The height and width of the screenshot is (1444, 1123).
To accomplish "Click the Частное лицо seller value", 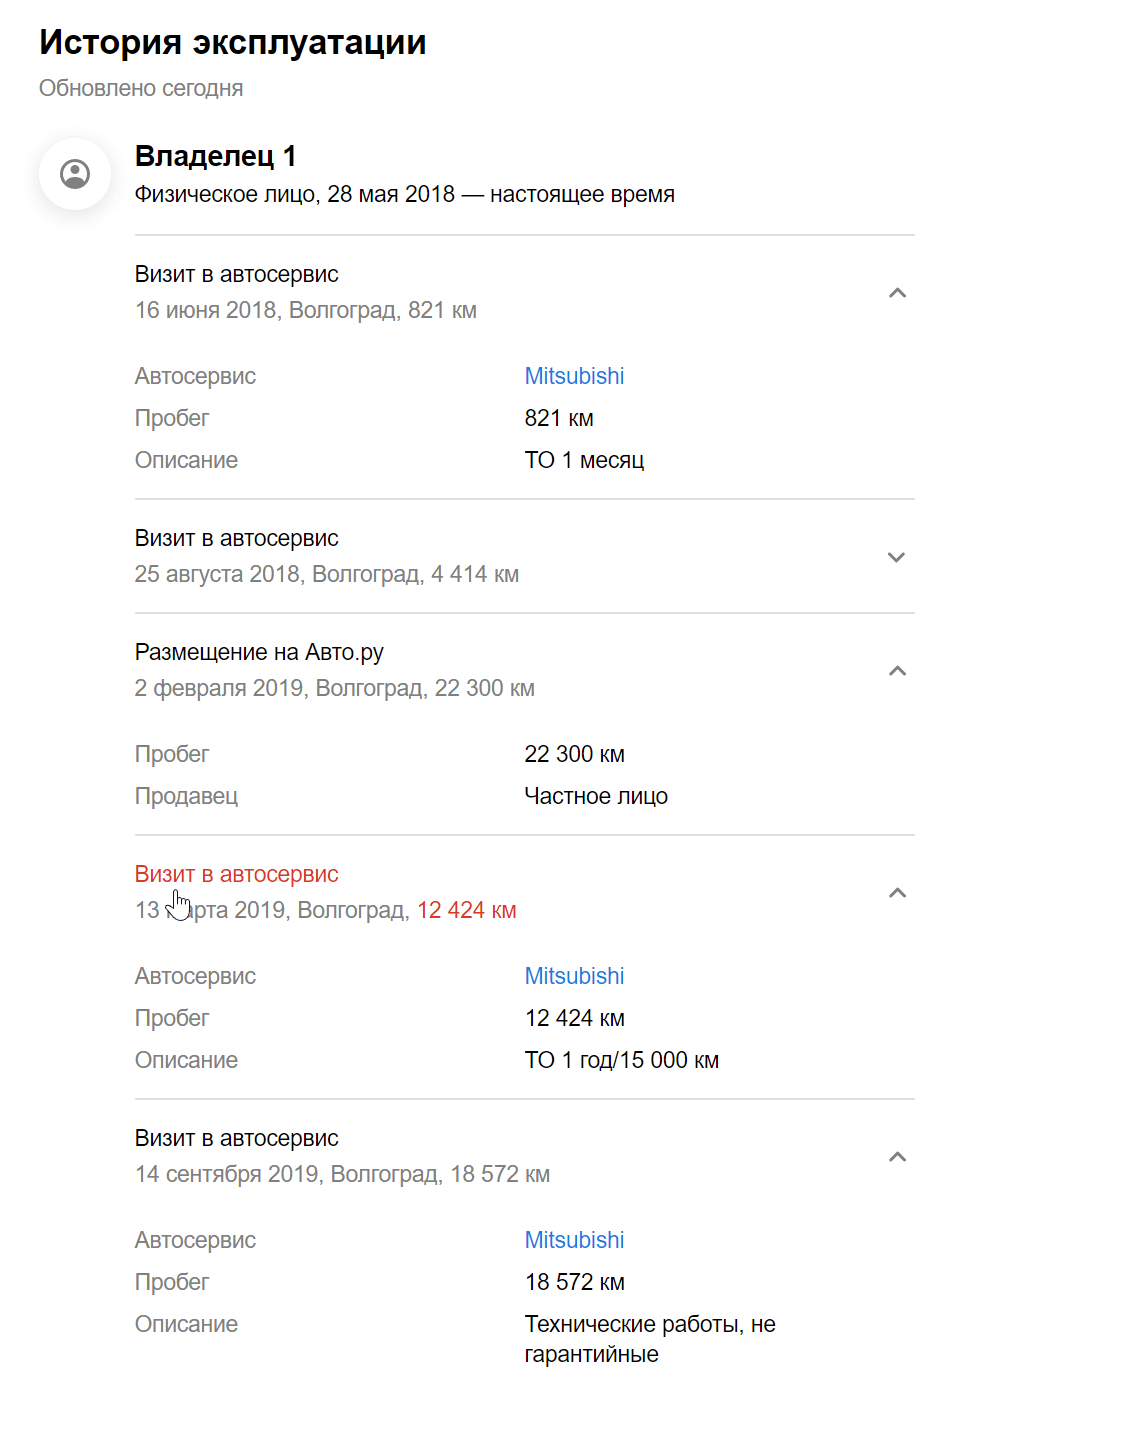I will point(597,796).
